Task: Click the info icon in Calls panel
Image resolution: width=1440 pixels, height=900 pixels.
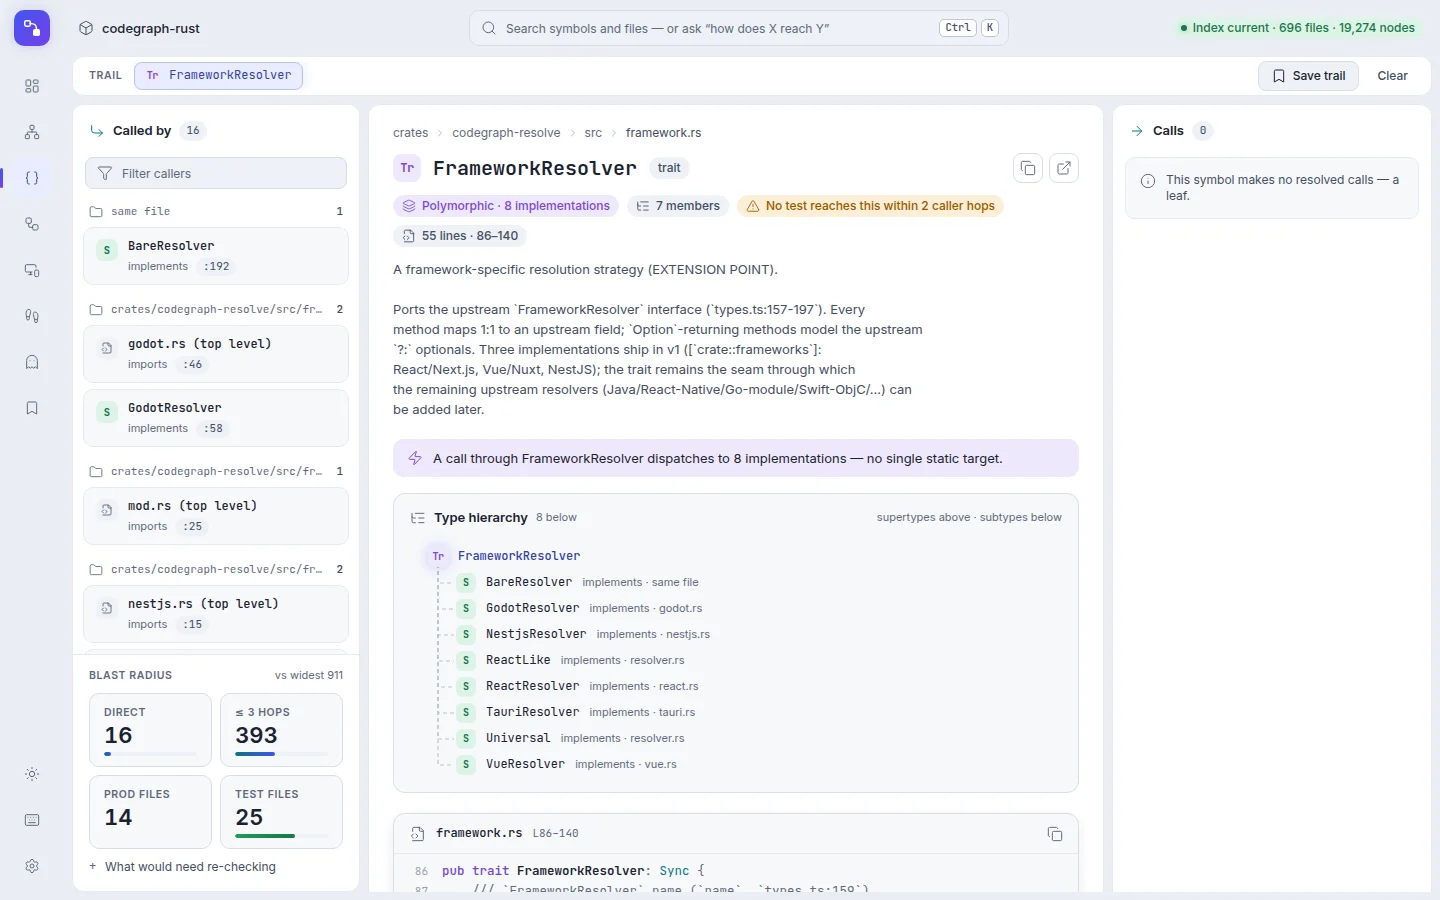Action: pos(1148,181)
